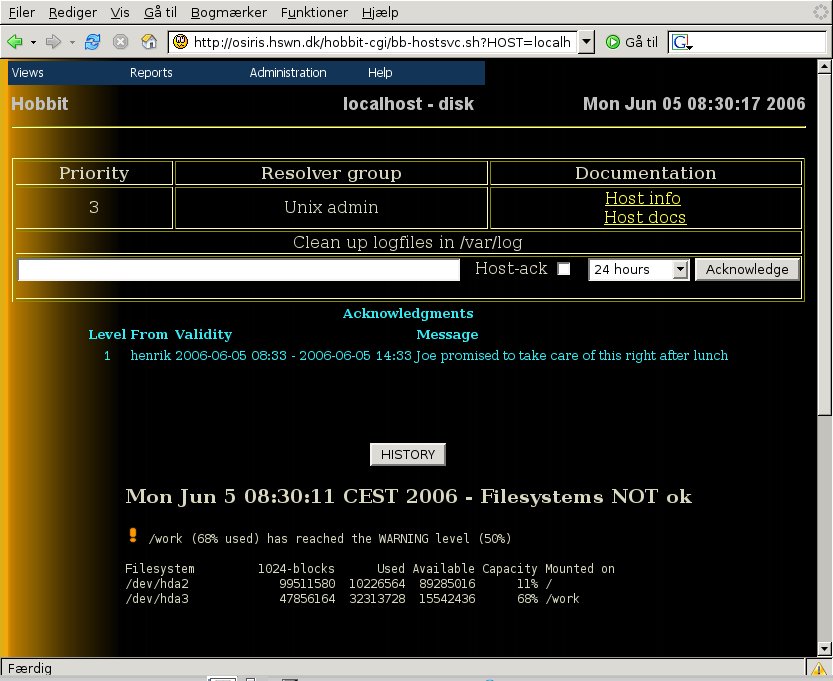Click the smiley site icon in address bar
The height and width of the screenshot is (681, 833).
[180, 42]
